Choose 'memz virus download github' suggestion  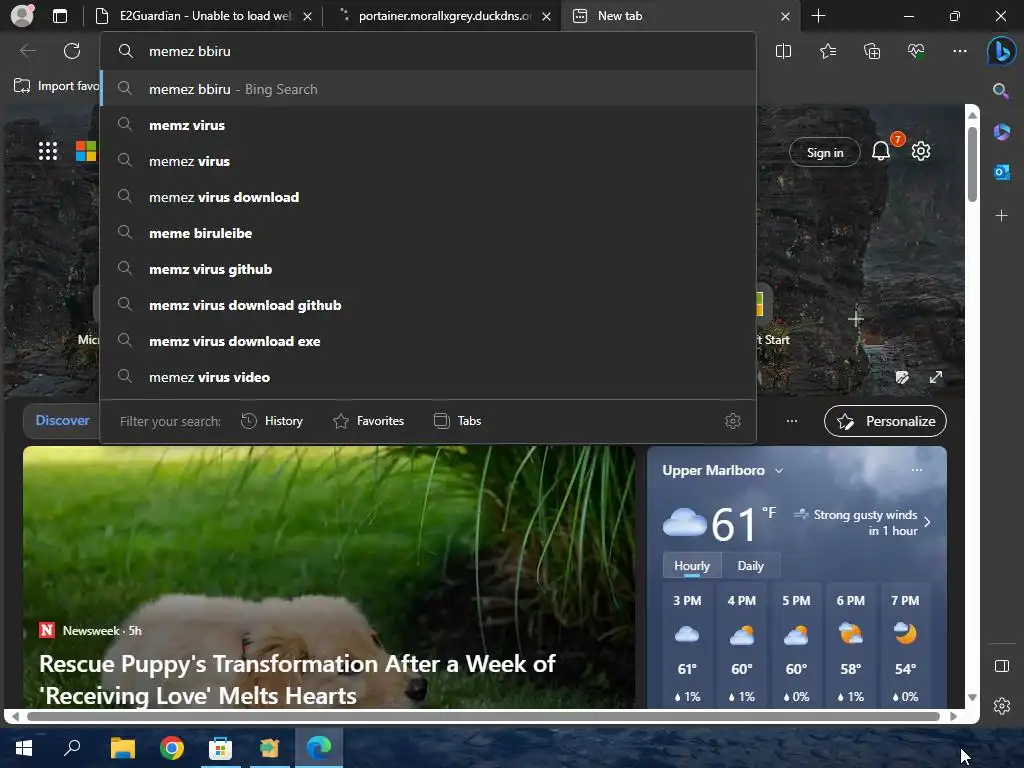(428, 305)
